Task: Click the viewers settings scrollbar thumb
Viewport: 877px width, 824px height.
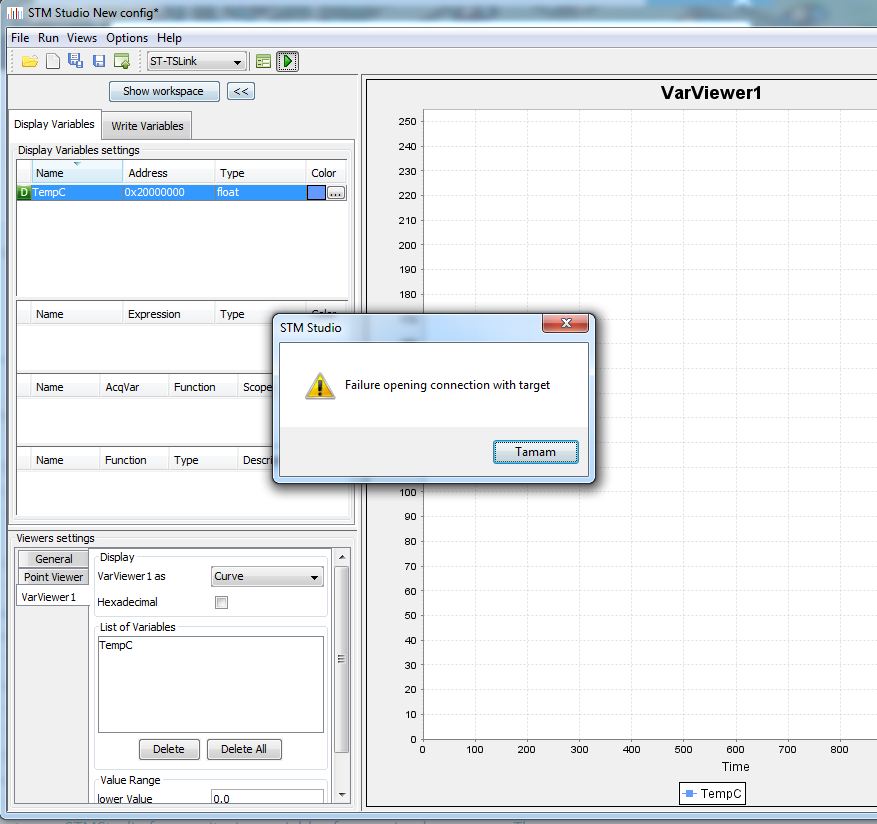Action: click(x=342, y=660)
